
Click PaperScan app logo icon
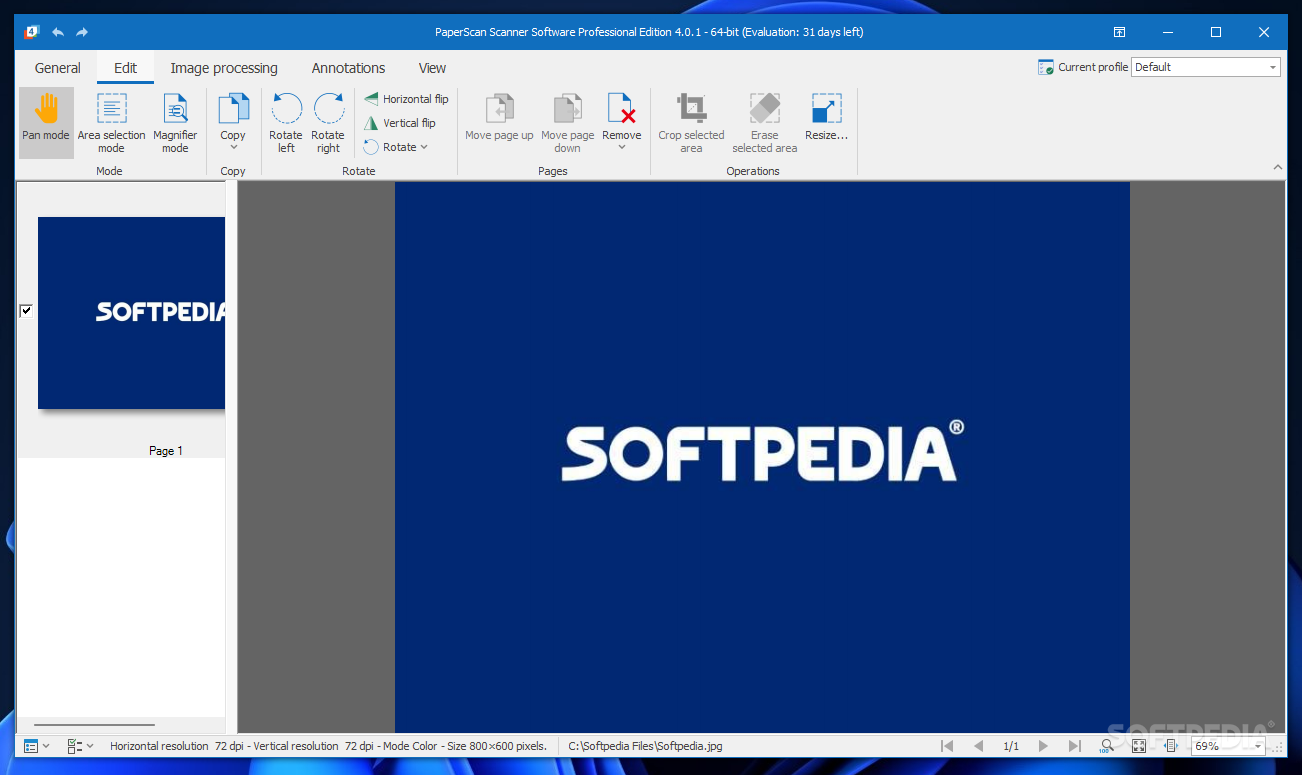click(x=31, y=32)
